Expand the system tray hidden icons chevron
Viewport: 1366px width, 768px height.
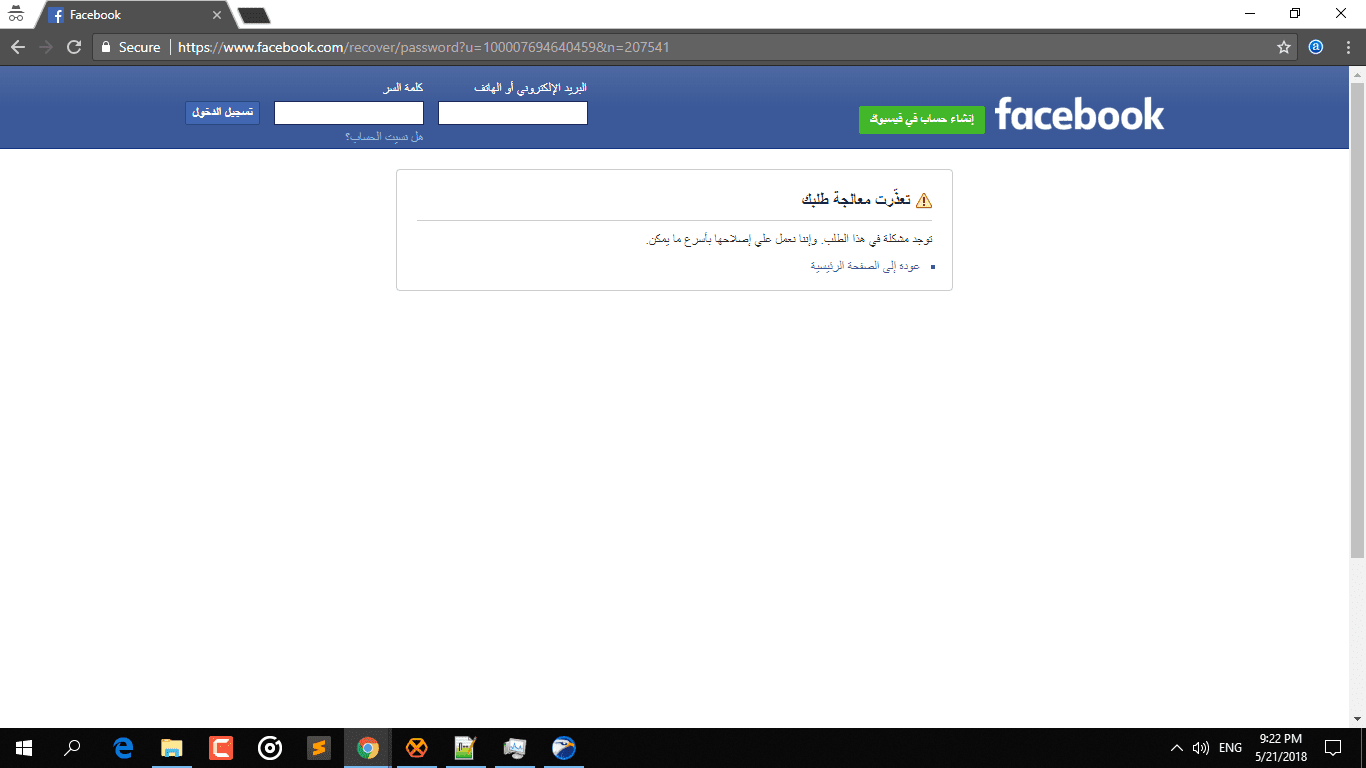pyautogui.click(x=1177, y=748)
